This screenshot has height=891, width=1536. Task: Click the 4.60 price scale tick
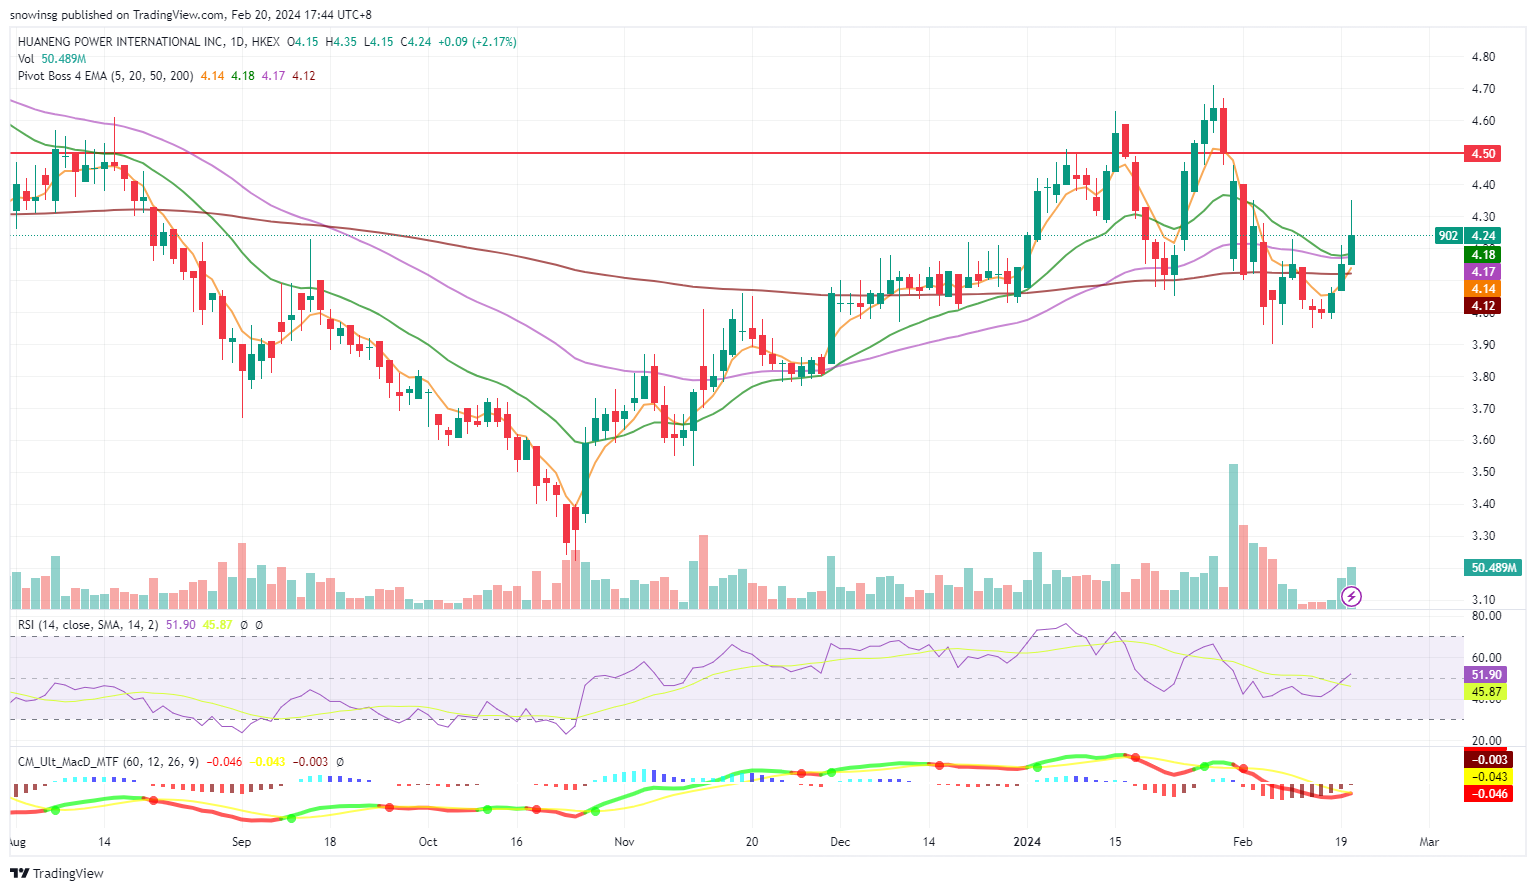(x=1484, y=121)
